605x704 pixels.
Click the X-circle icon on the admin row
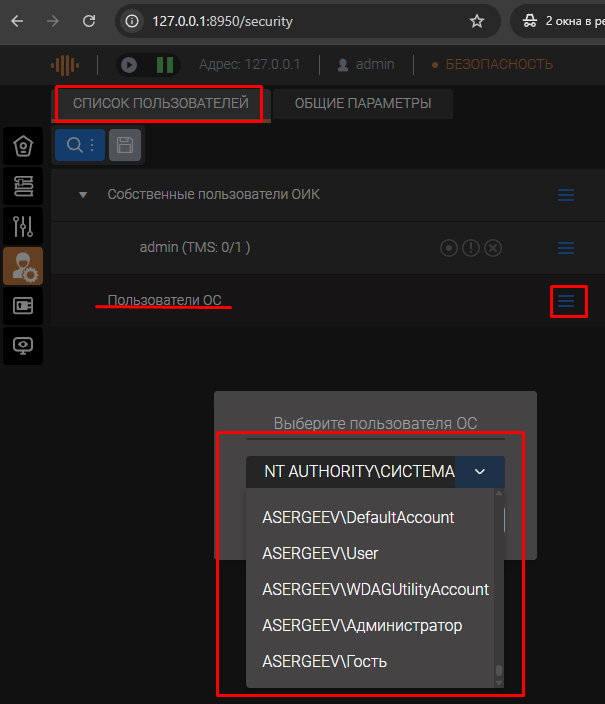pos(493,248)
